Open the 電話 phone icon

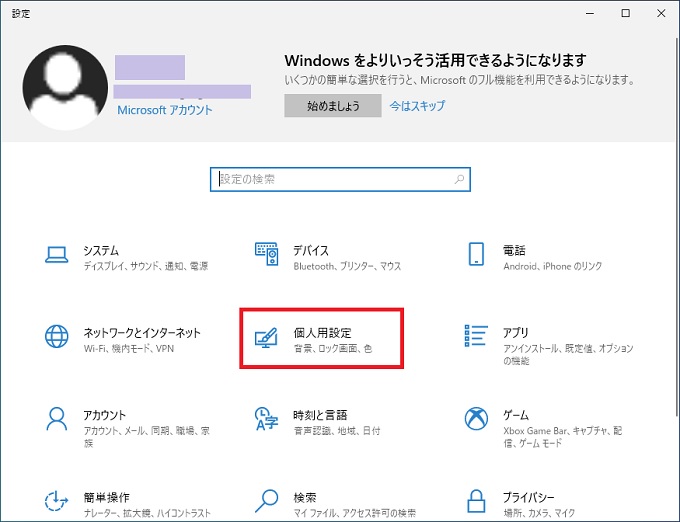pos(476,254)
